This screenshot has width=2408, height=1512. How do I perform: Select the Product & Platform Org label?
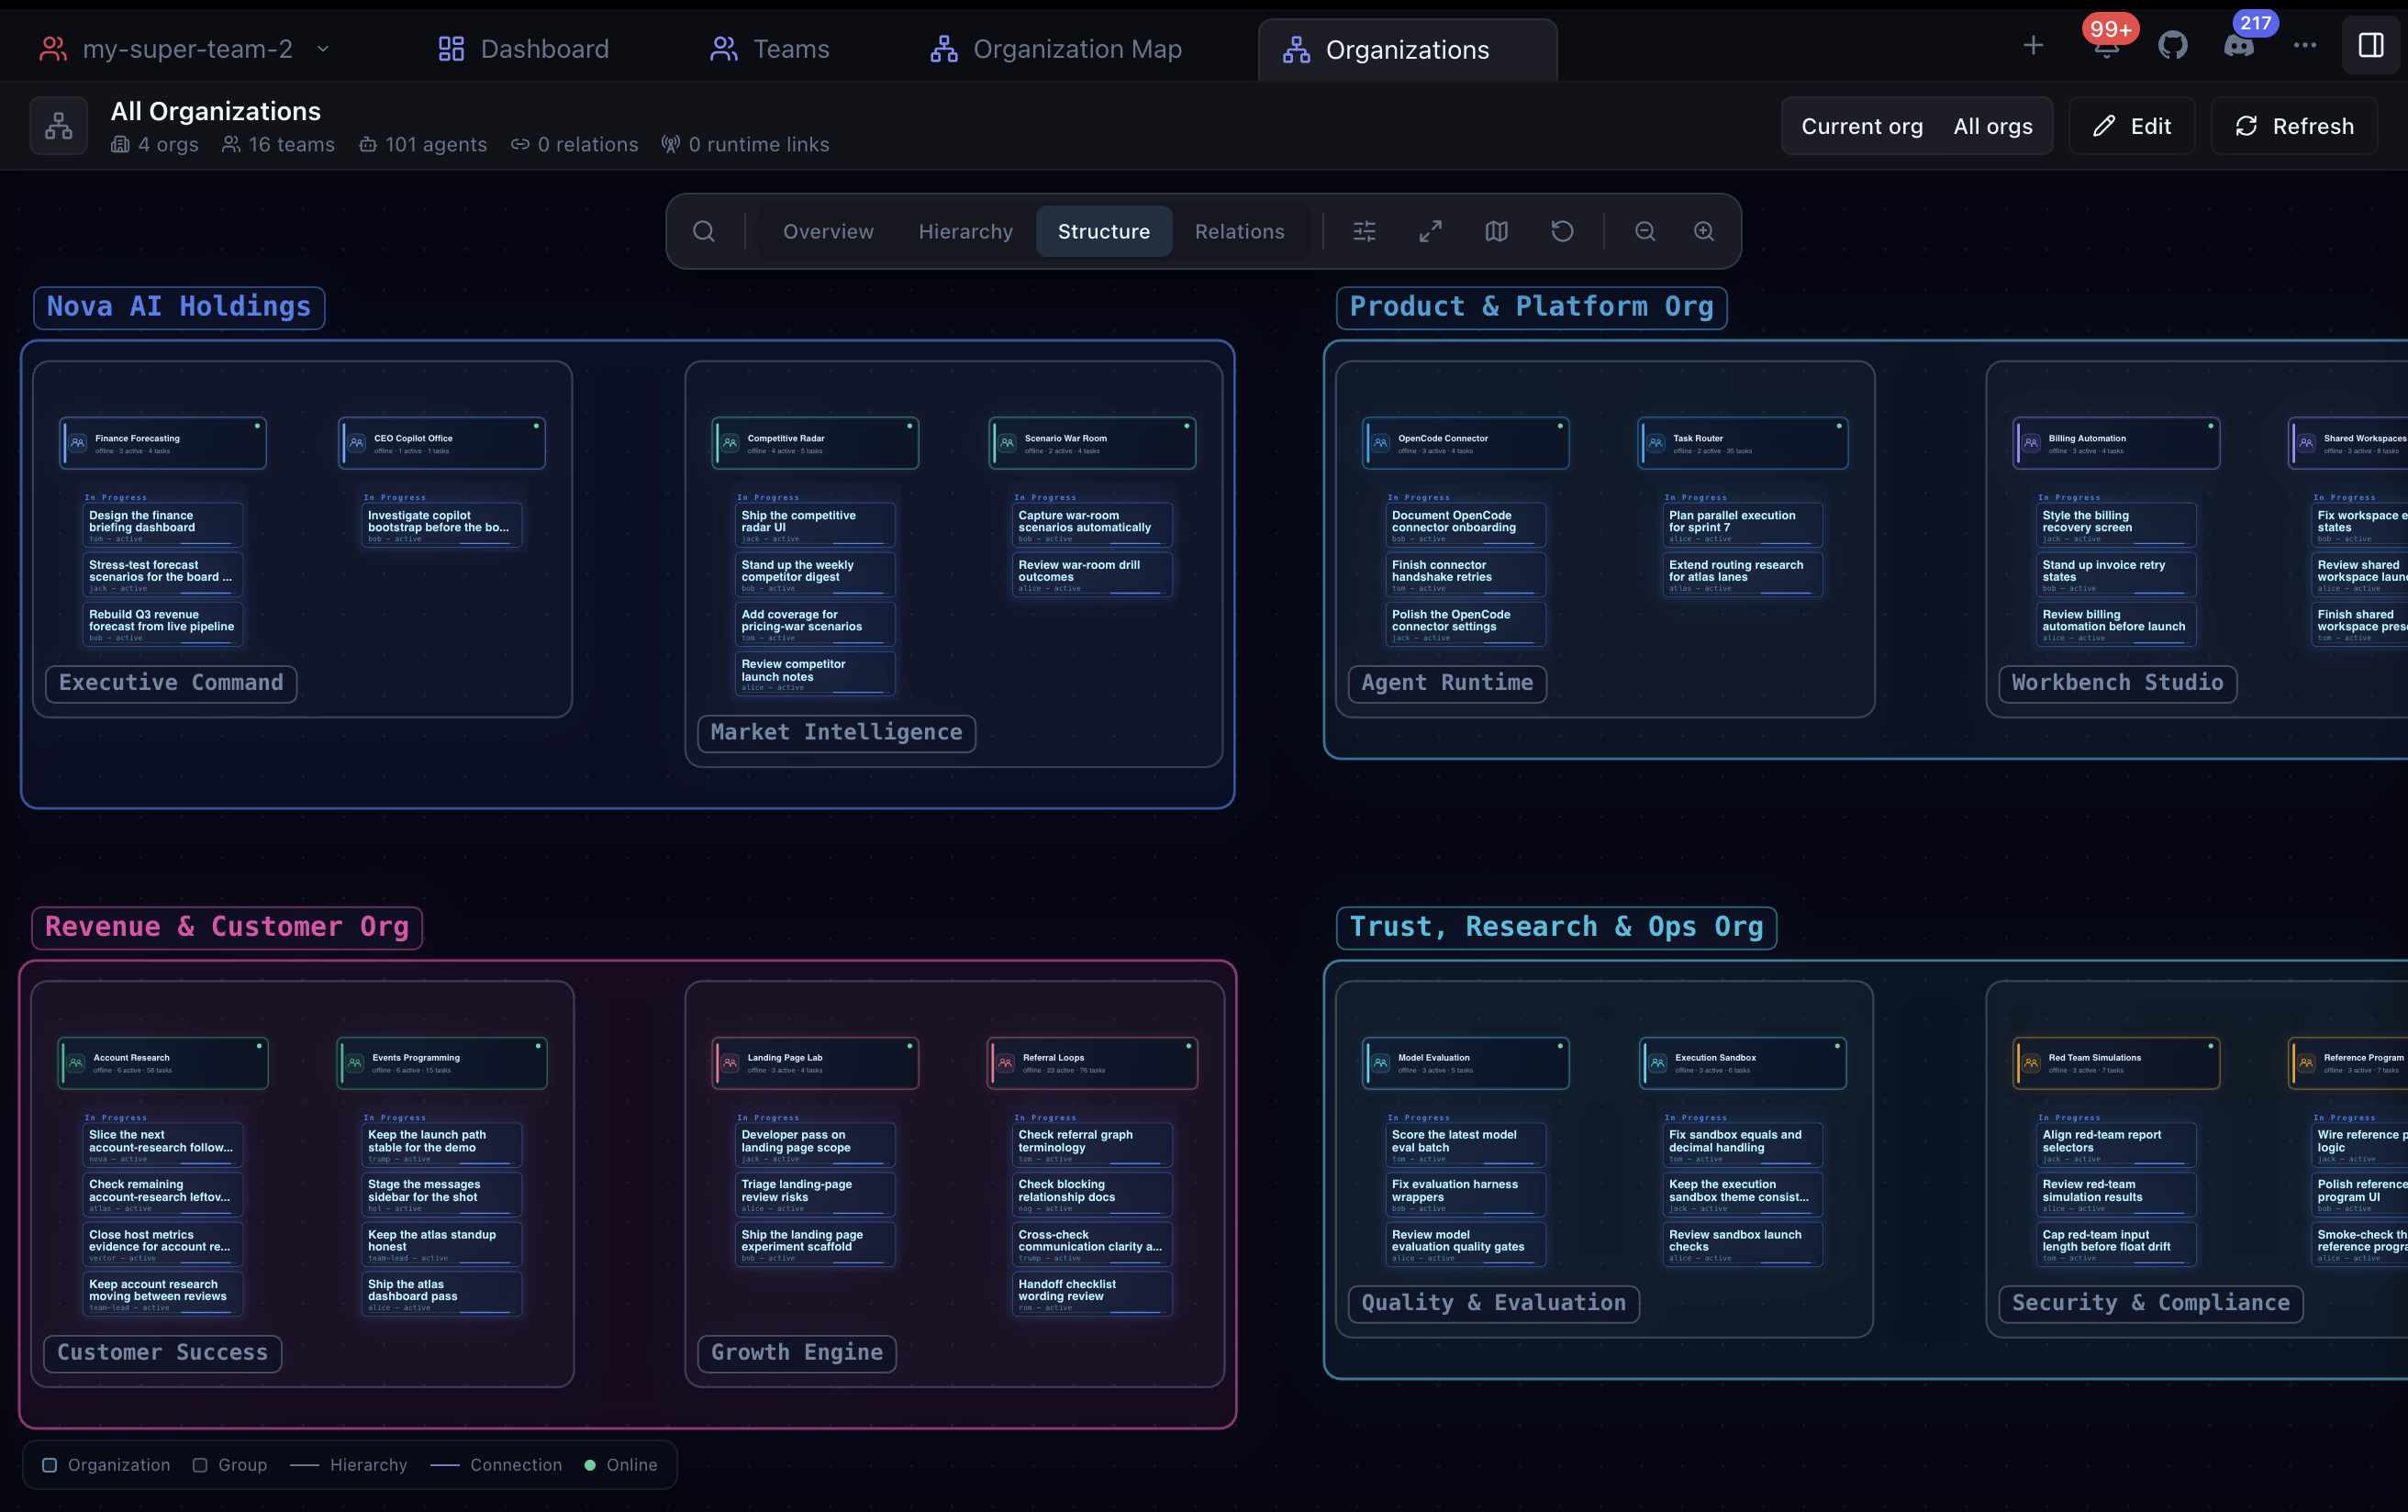coord(1531,307)
